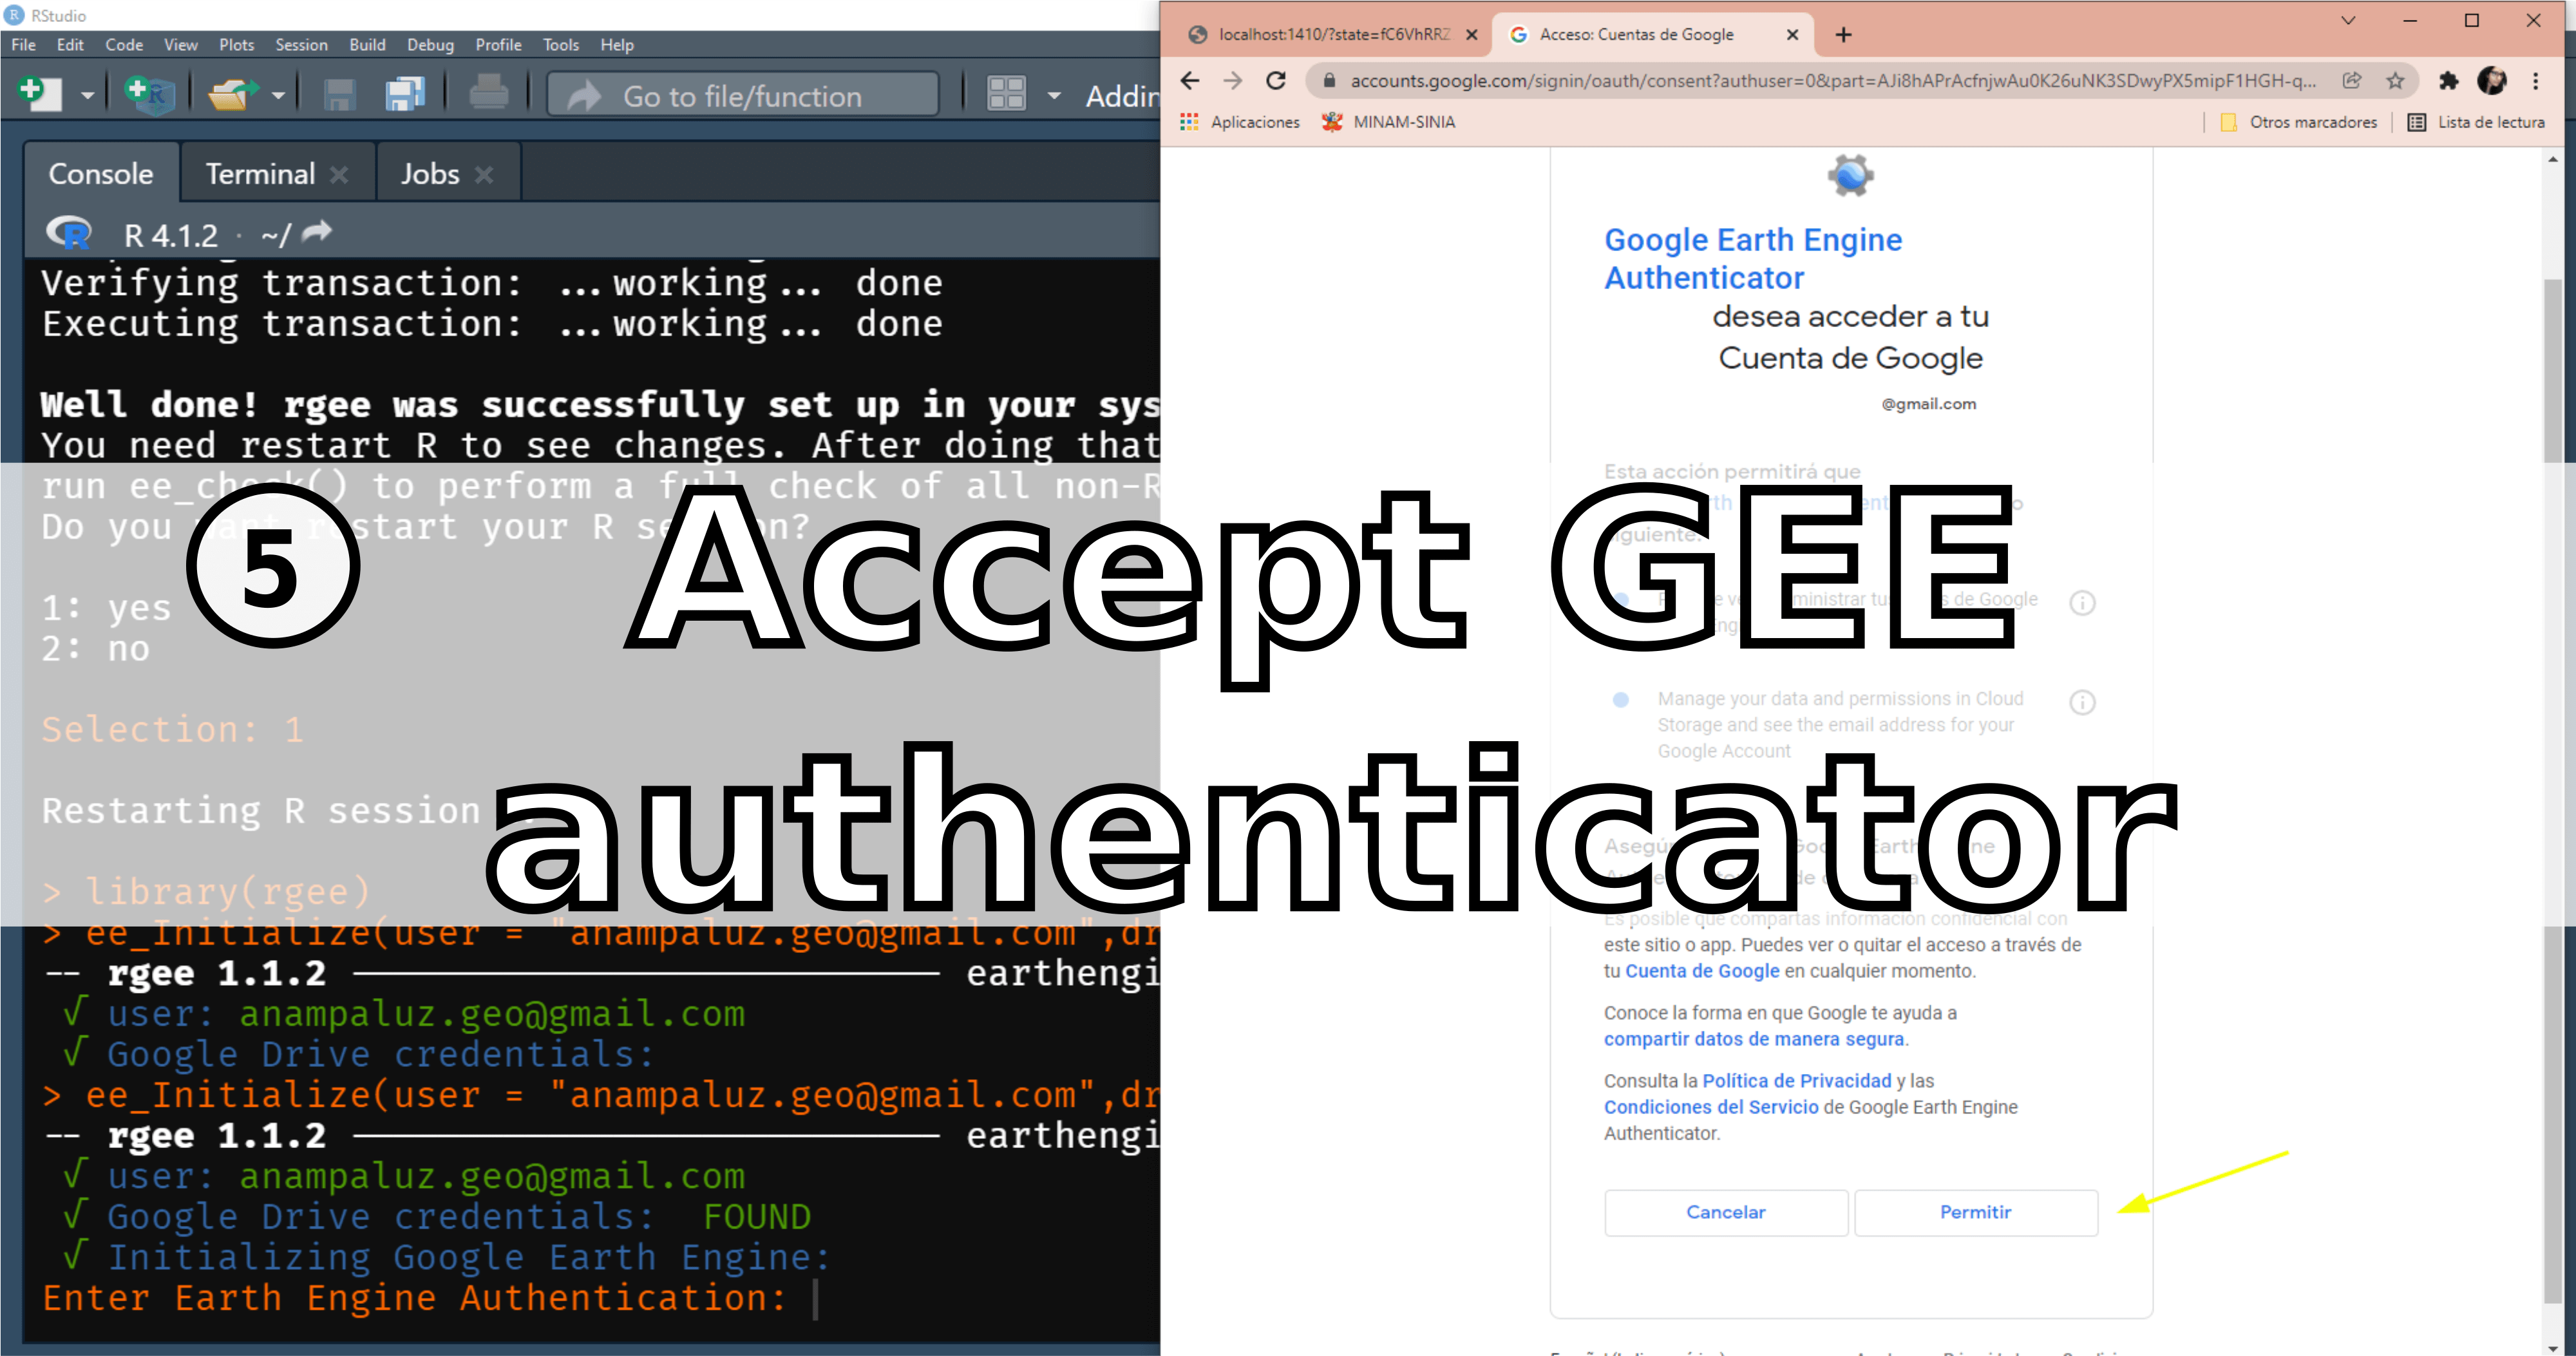Viewport: 2576px width, 1356px height.
Task: Open the Condiciones del Servicio link
Action: point(1711,1107)
